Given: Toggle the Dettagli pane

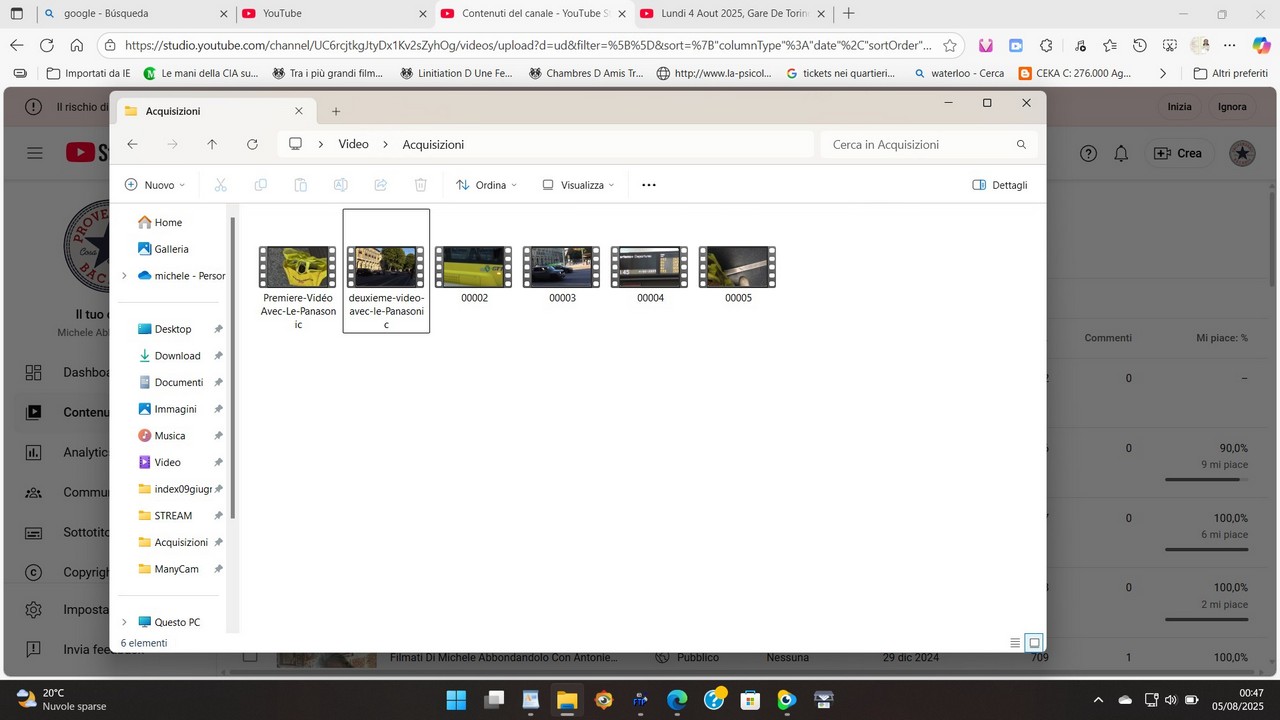Looking at the screenshot, I should (1000, 185).
